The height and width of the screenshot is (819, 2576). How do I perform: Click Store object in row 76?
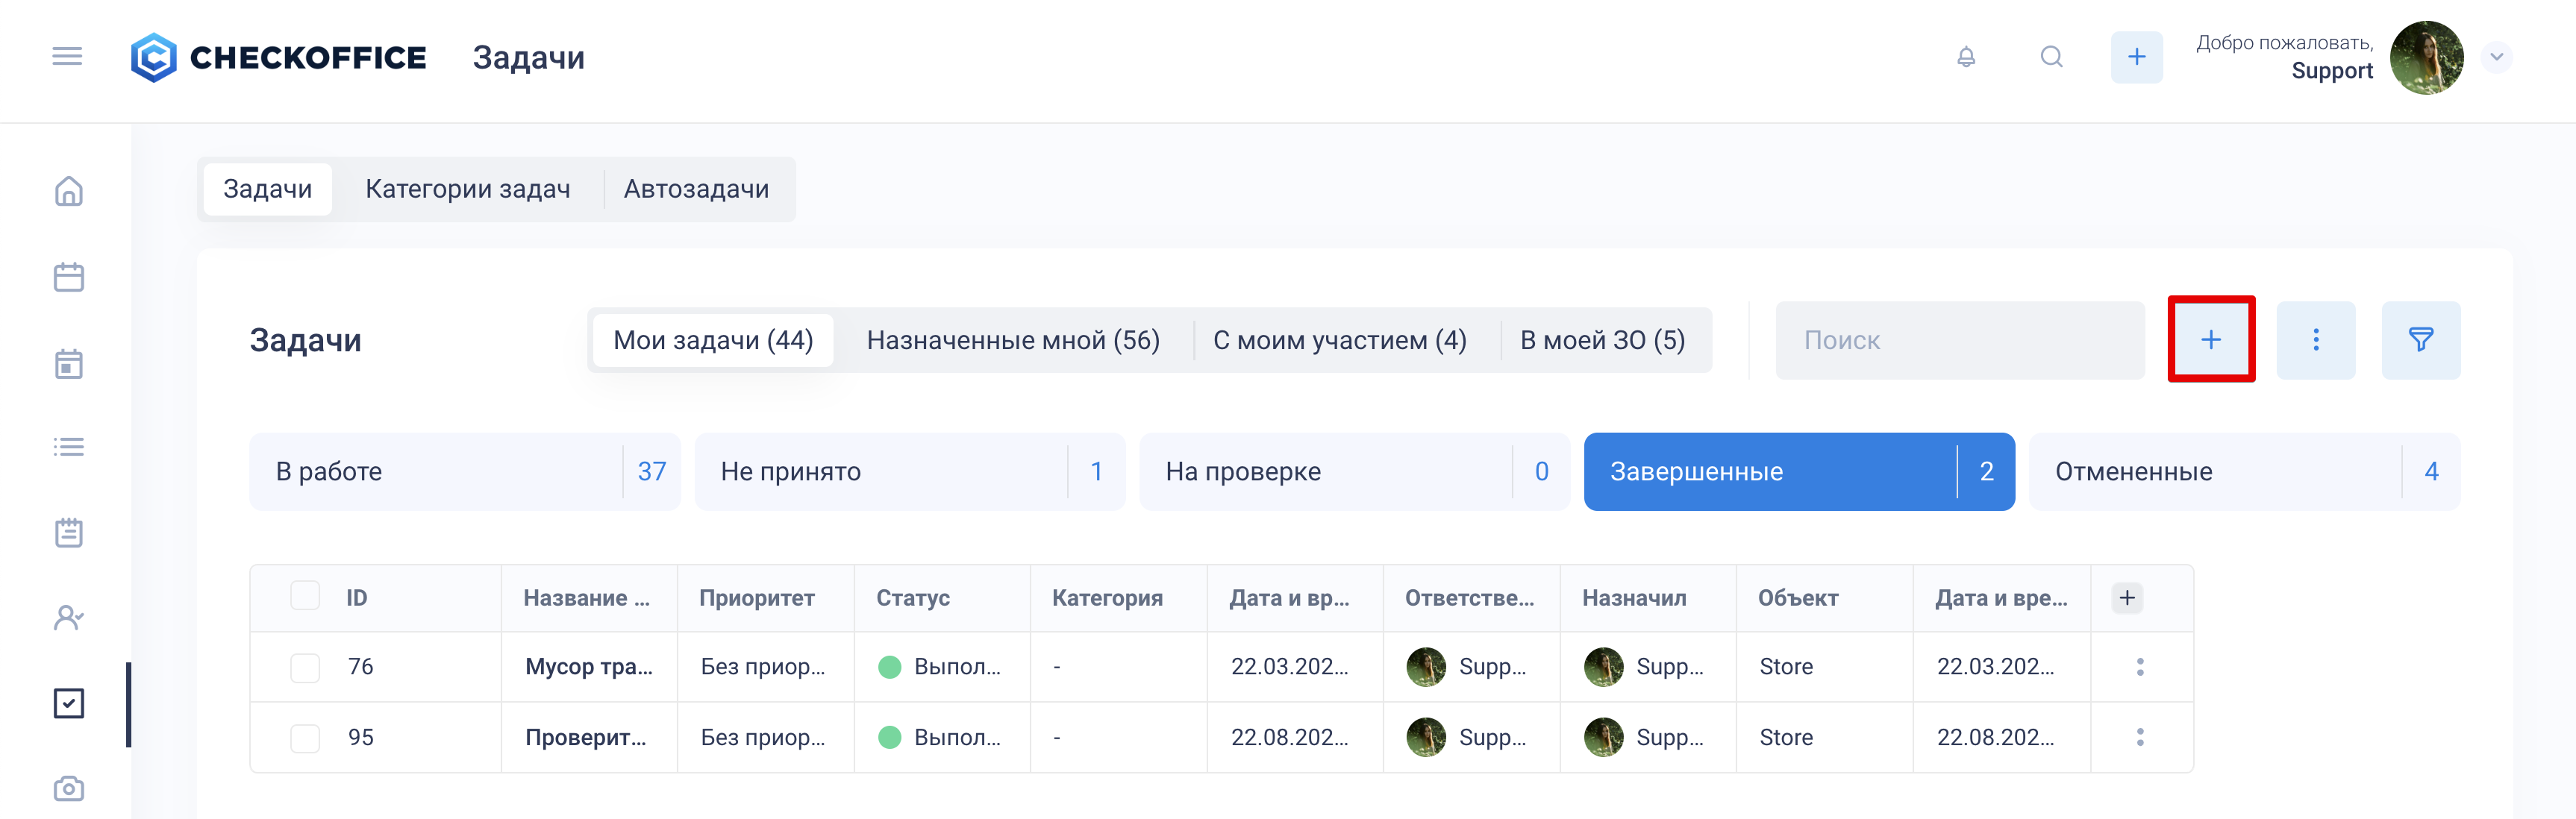coord(1786,667)
